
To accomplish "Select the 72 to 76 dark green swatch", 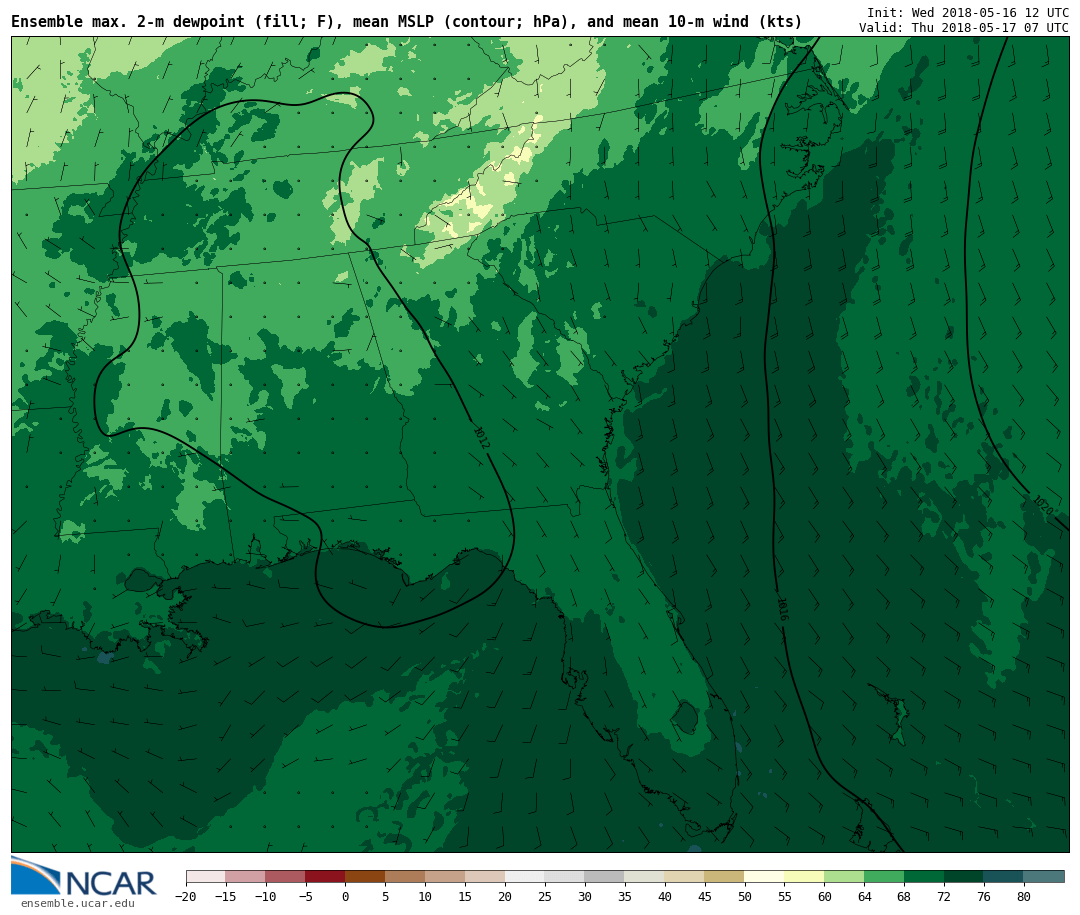I will tap(964, 876).
